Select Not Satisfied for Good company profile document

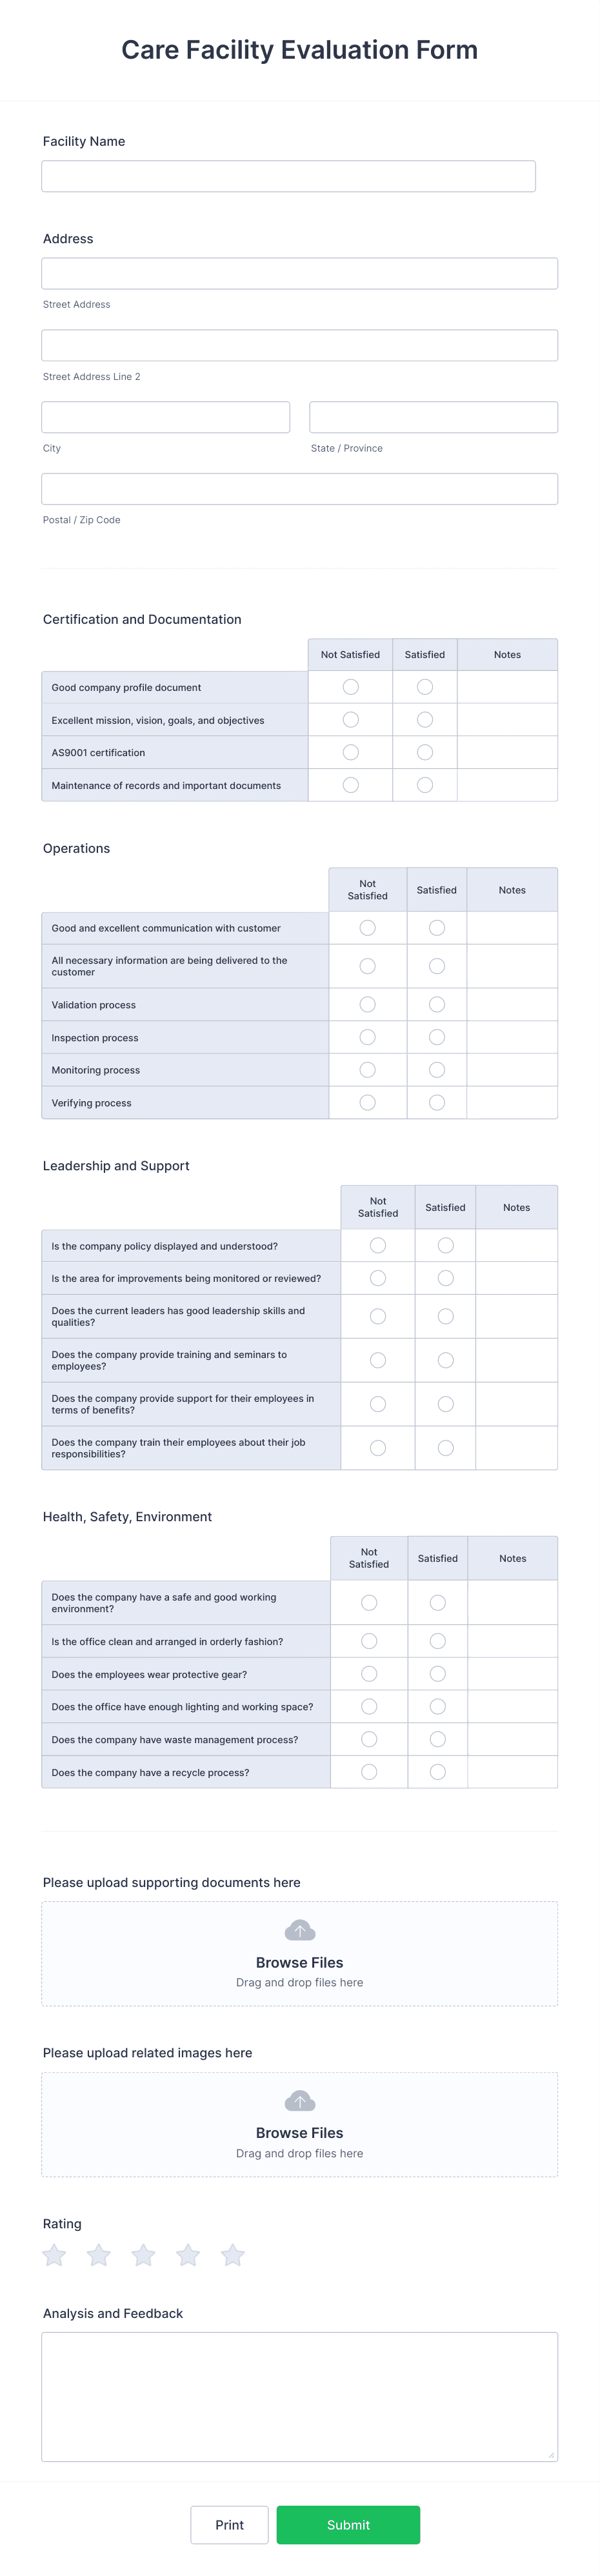pos(350,687)
